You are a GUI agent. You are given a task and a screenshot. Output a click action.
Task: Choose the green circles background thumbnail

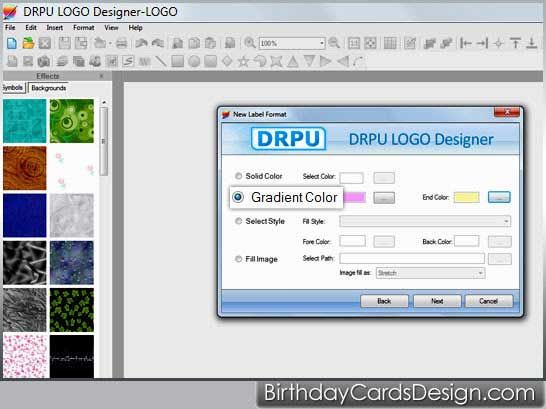pyautogui.click(x=72, y=121)
